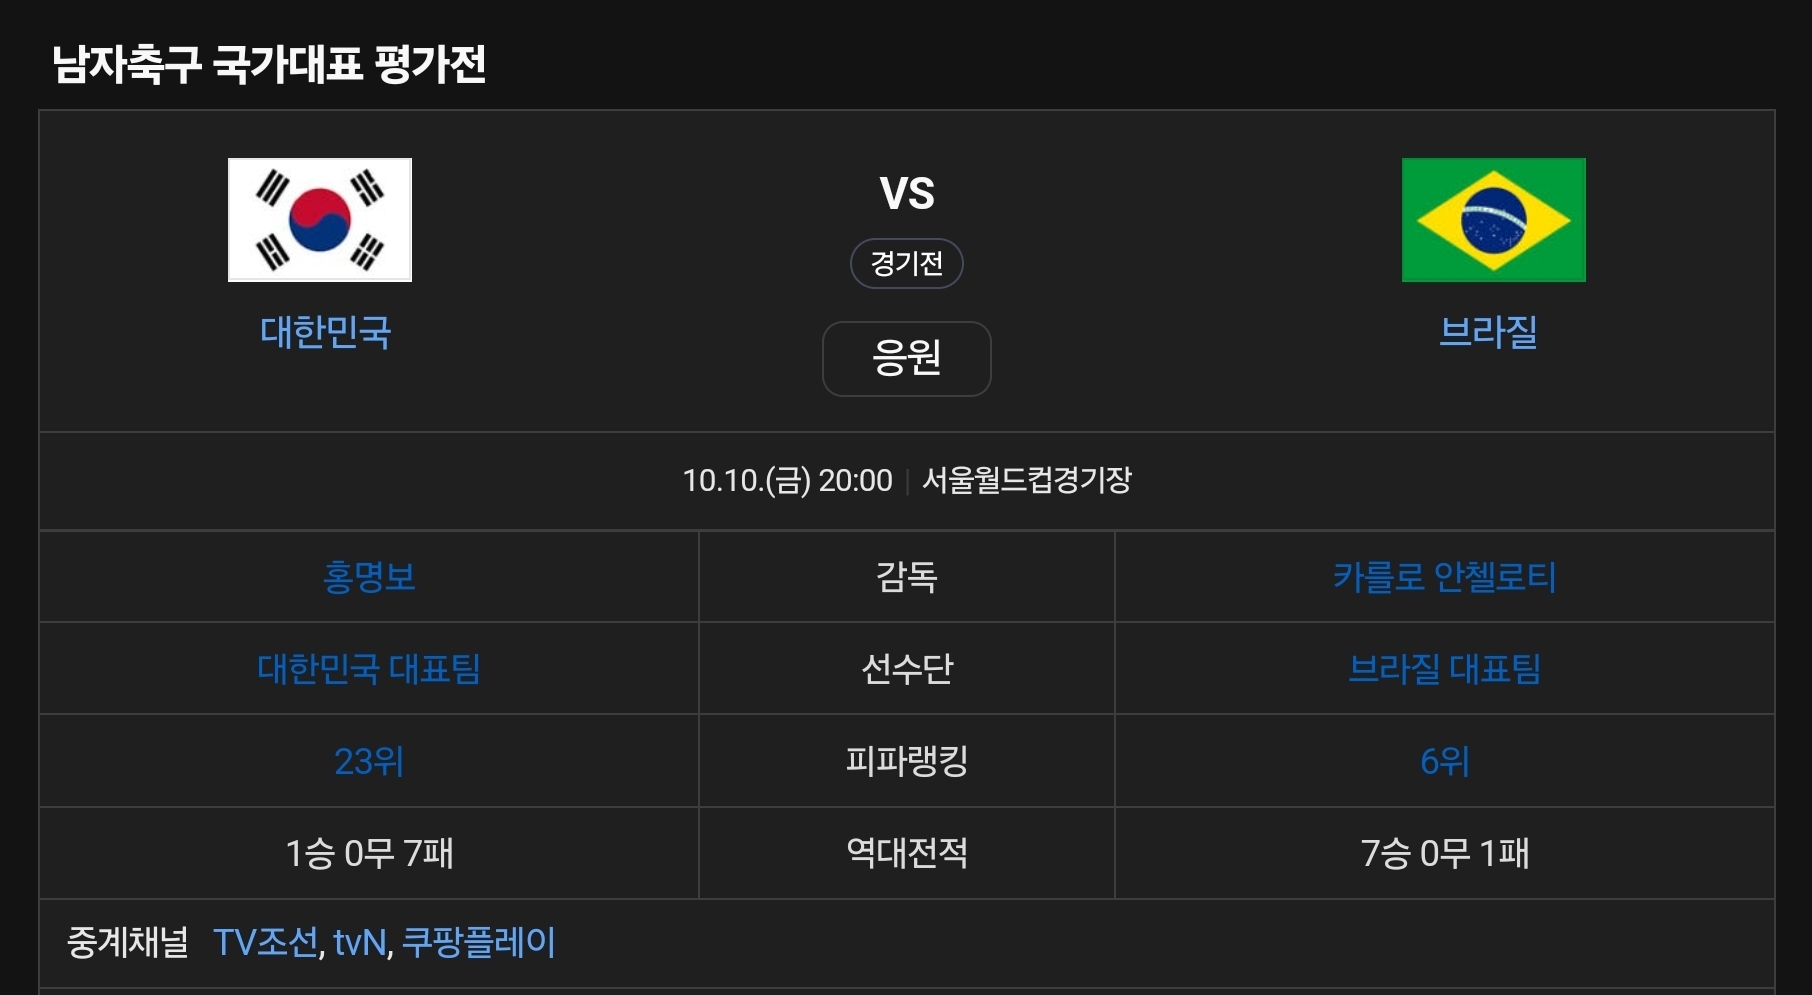View the 대한민국 대표팀 squad link
Image resolution: width=1812 pixels, height=995 pixels.
click(x=369, y=669)
